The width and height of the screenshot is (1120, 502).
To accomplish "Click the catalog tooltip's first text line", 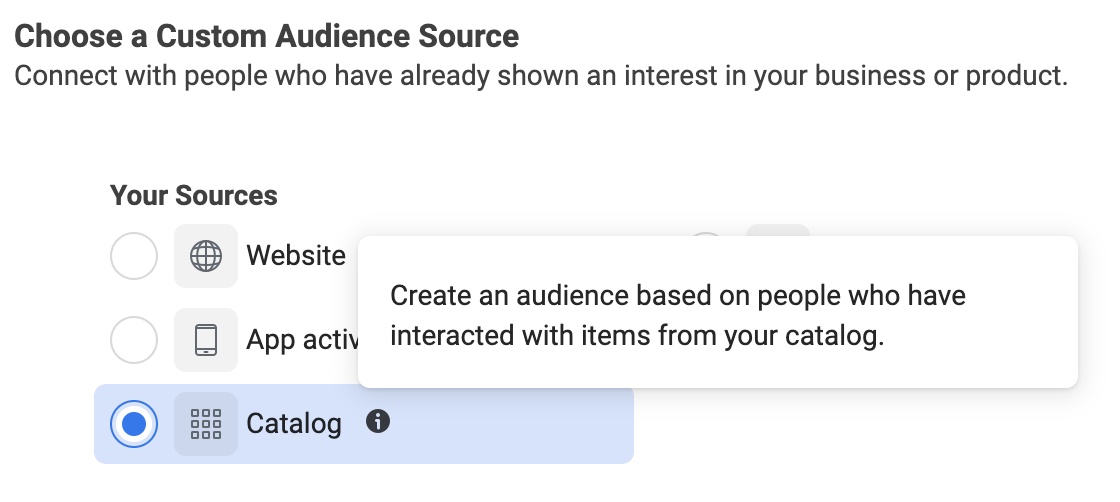I will [678, 296].
